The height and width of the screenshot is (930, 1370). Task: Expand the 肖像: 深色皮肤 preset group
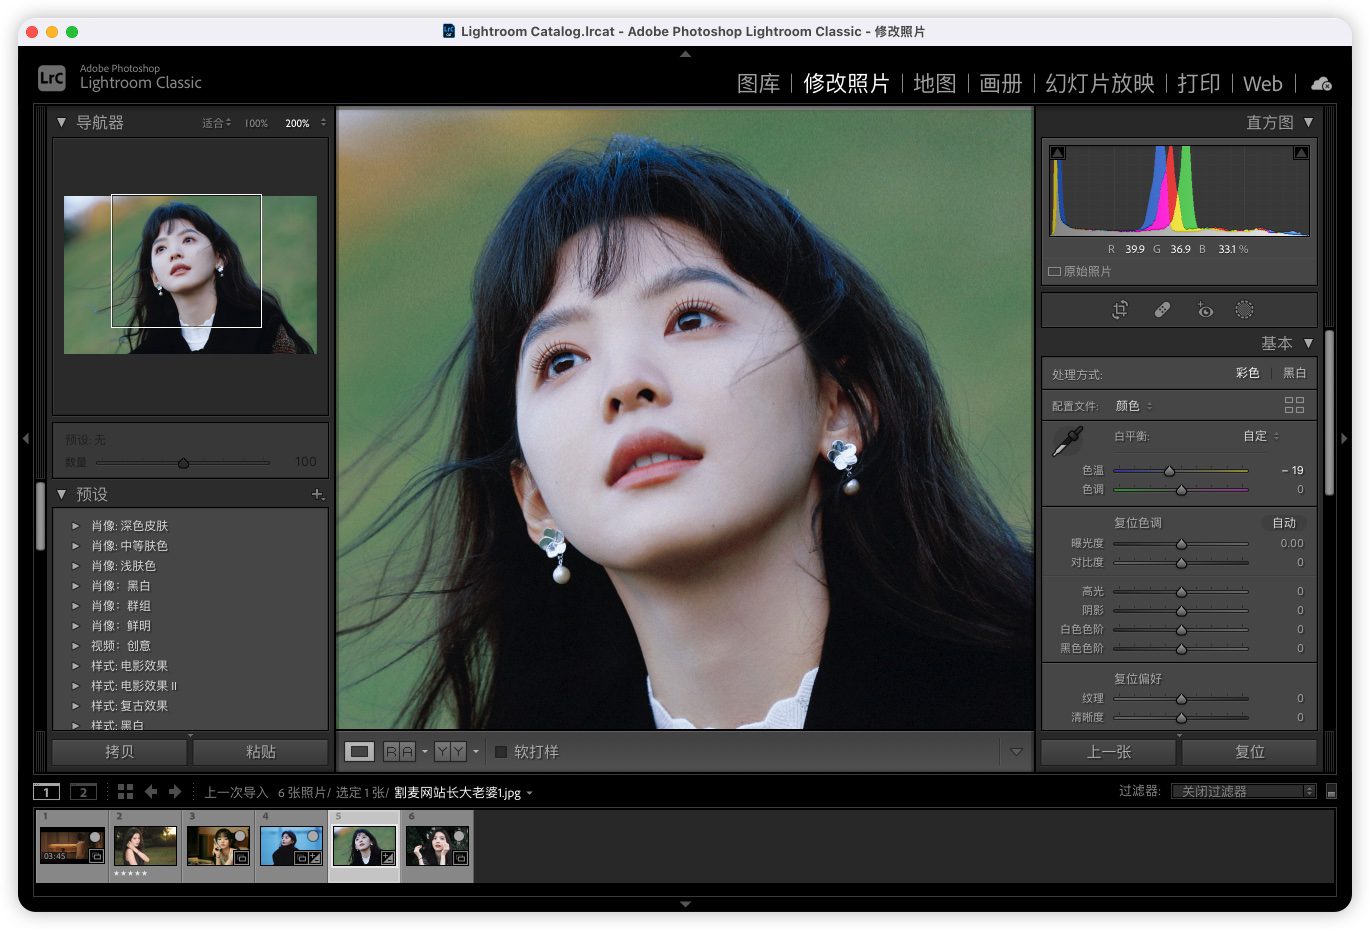click(x=75, y=526)
